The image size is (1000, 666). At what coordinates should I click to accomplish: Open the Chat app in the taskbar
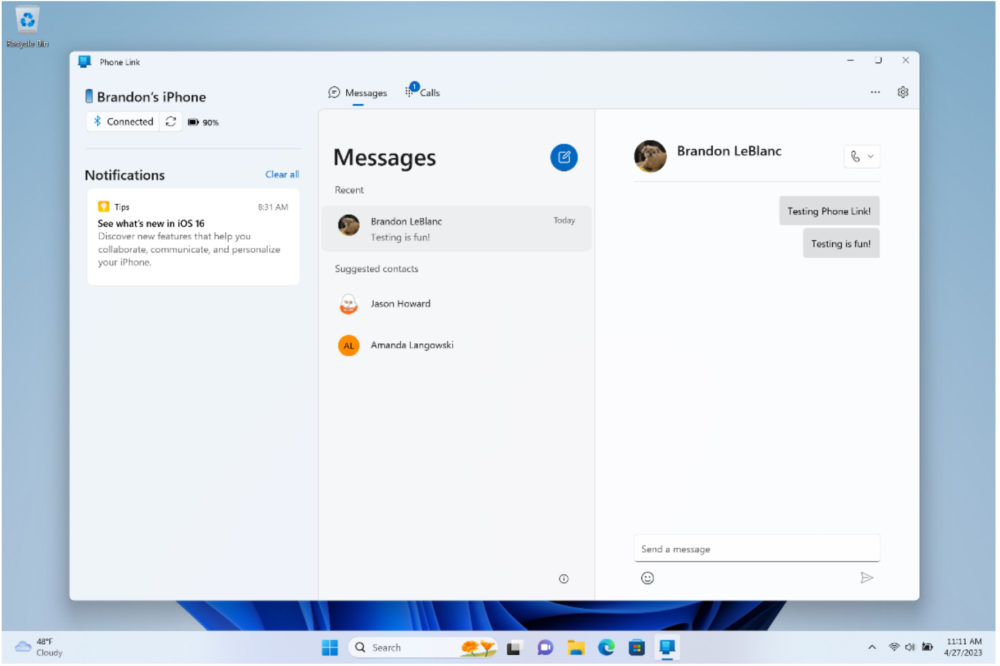546,649
